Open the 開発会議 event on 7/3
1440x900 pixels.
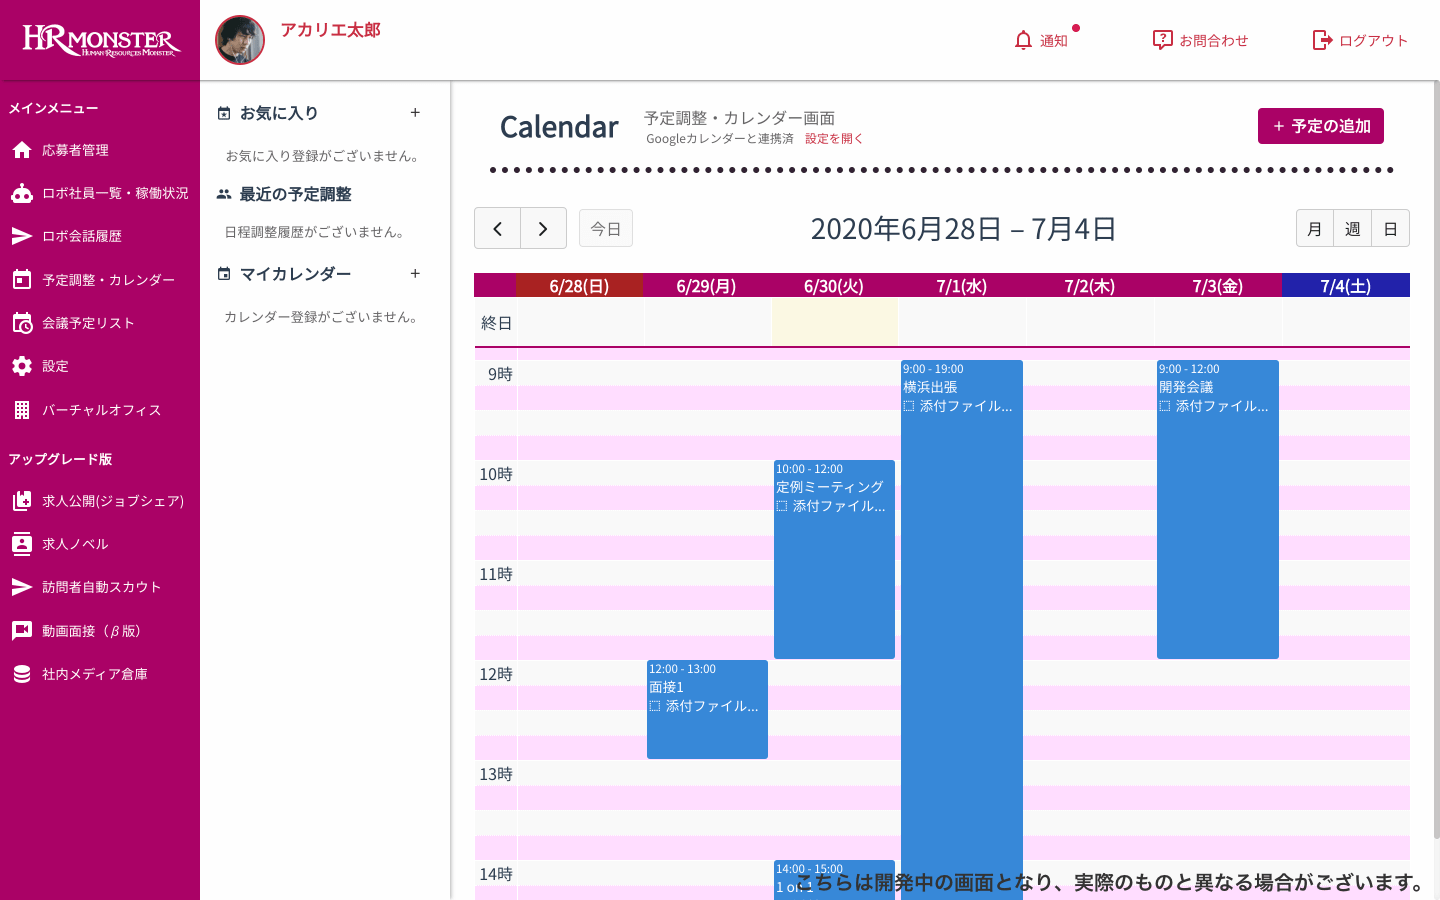[1218, 509]
